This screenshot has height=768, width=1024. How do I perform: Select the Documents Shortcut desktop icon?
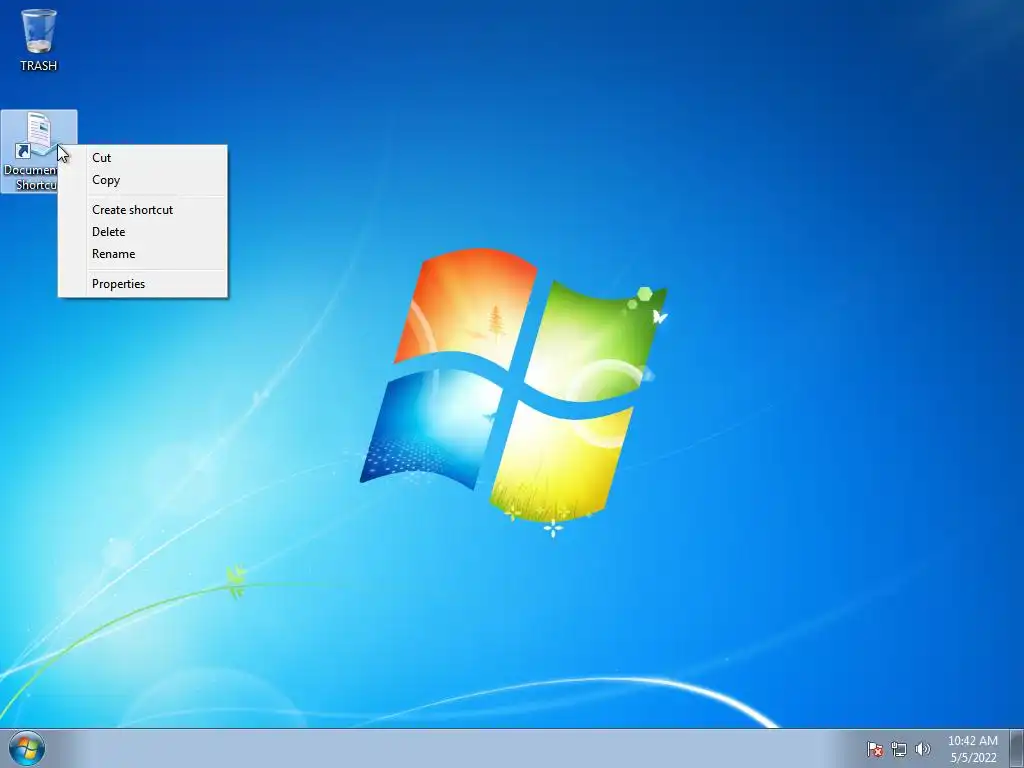[39, 152]
